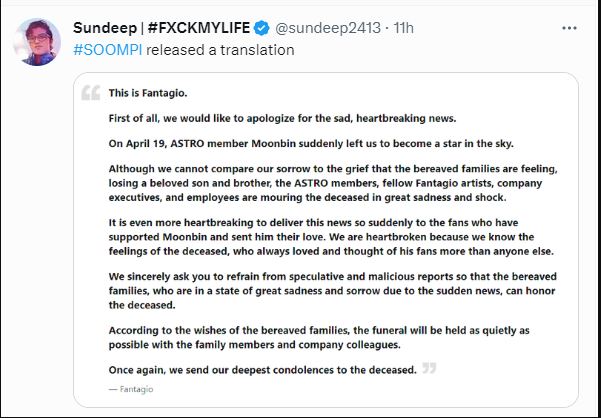Open the #SOOMPI hashtag link
601x418 pixels.
pyautogui.click(x=108, y=50)
